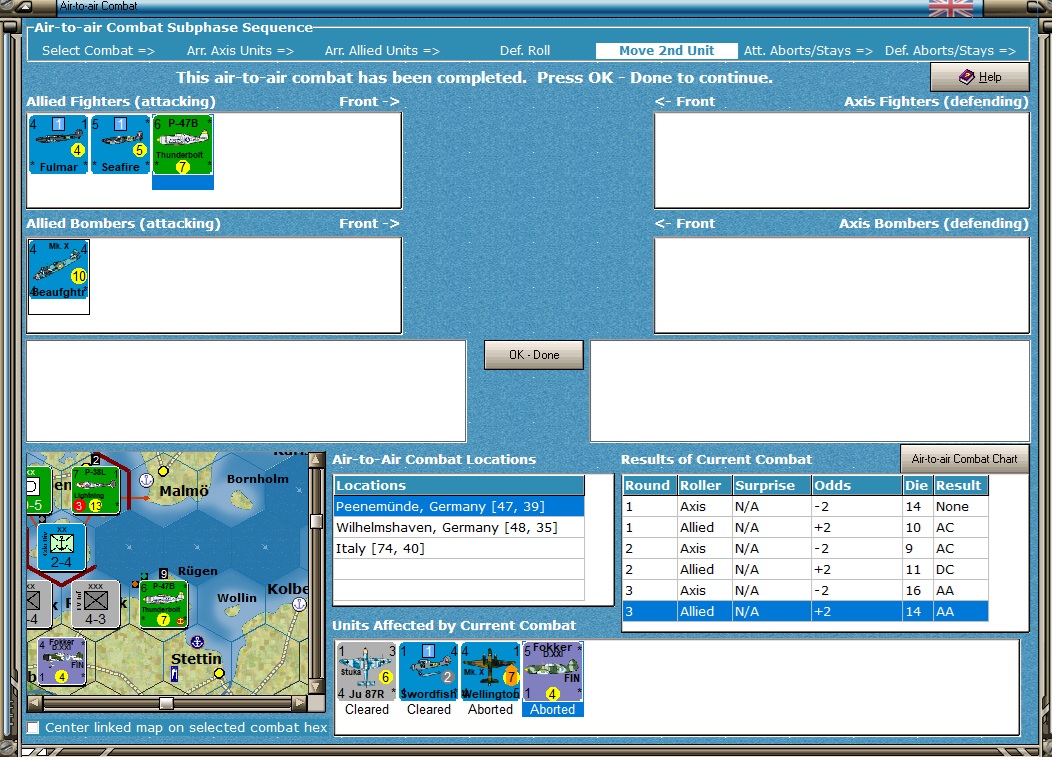Click the Arr. Allied Units subphase step
Image resolution: width=1052 pixels, height=757 pixels.
pos(382,50)
